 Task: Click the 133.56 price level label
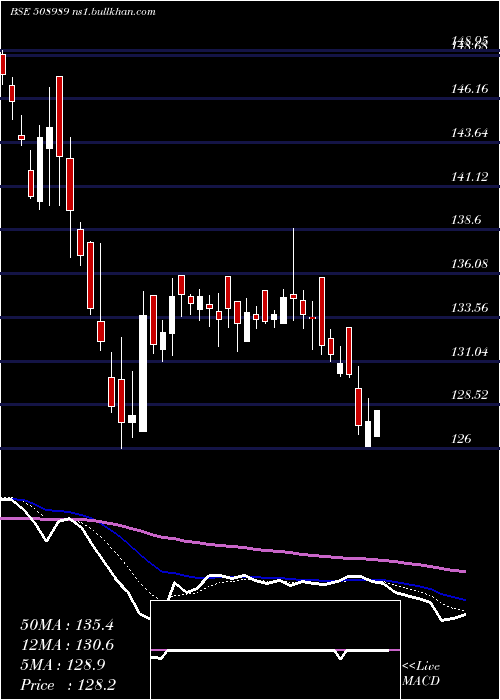[468, 308]
